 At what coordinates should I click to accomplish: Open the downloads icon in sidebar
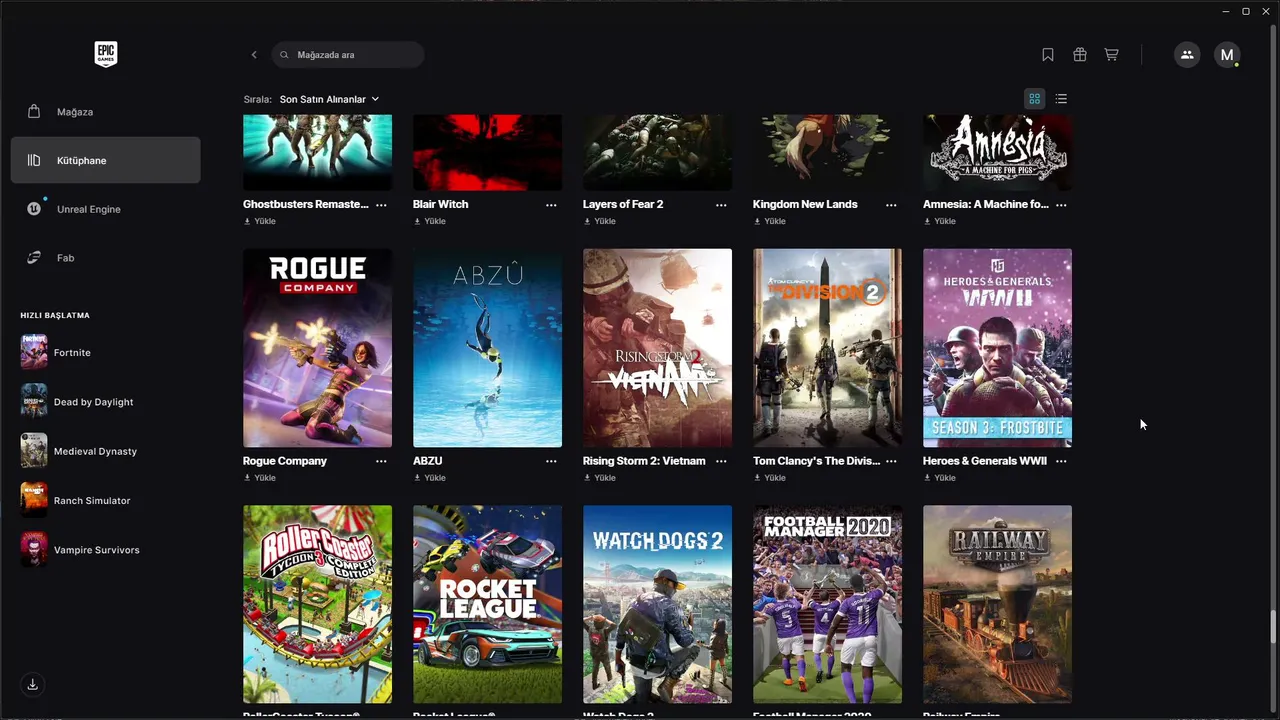(x=32, y=684)
